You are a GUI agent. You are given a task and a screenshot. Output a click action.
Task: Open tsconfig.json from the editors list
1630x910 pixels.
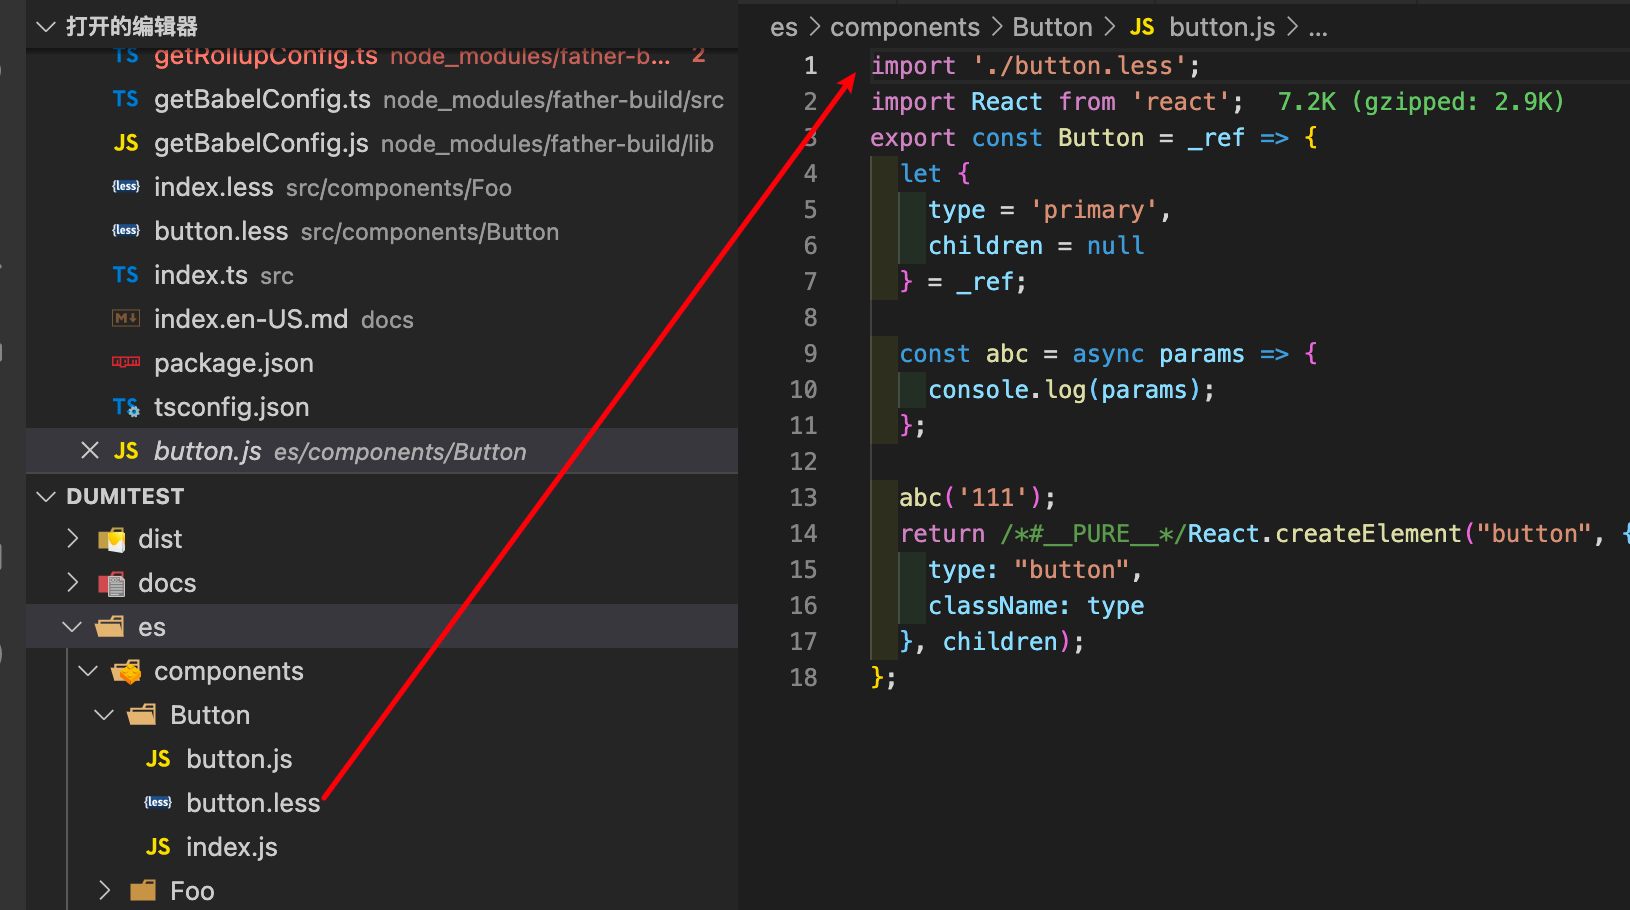click(231, 407)
